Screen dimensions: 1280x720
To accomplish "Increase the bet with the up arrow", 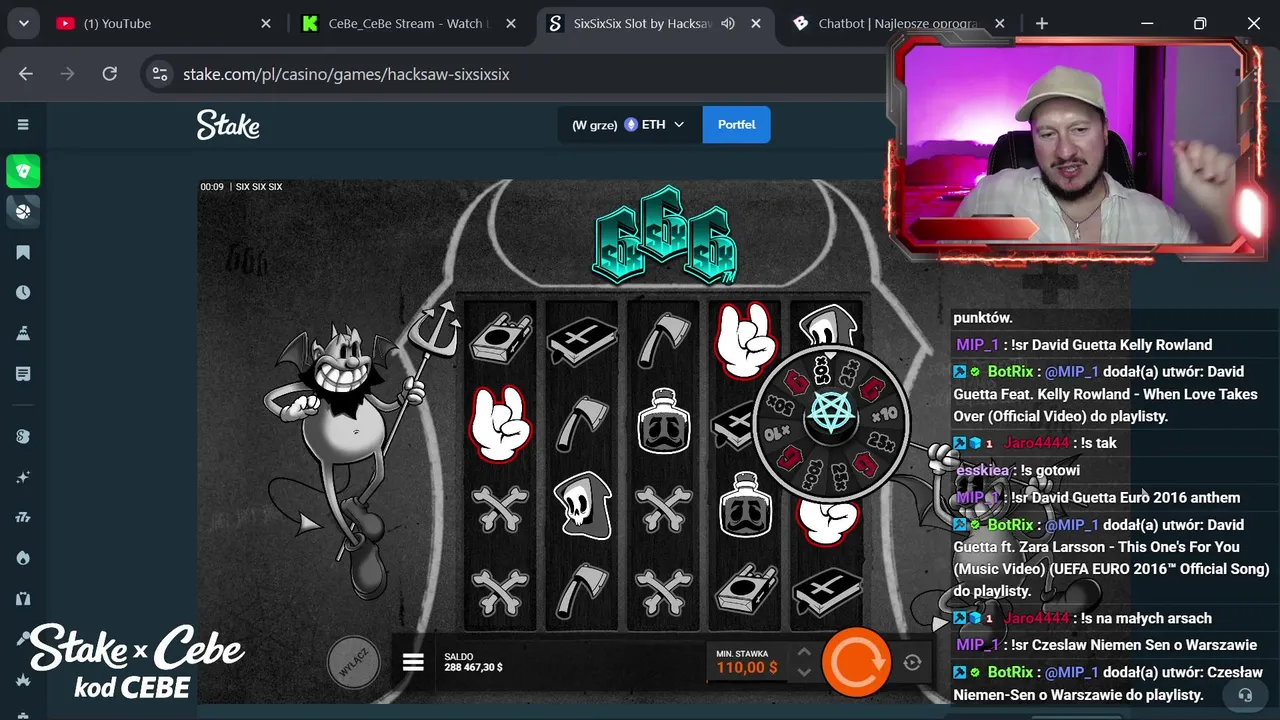I will coord(804,651).
